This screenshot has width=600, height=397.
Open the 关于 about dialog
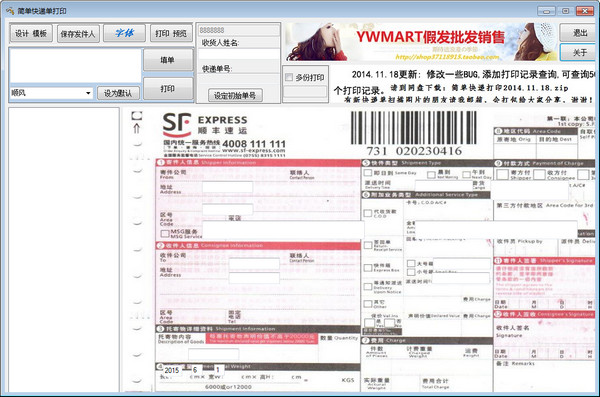point(579,52)
